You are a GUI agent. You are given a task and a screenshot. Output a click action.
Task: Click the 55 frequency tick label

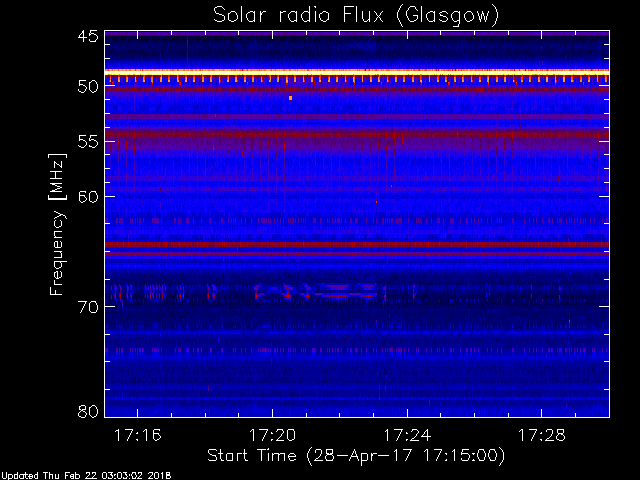pos(88,142)
